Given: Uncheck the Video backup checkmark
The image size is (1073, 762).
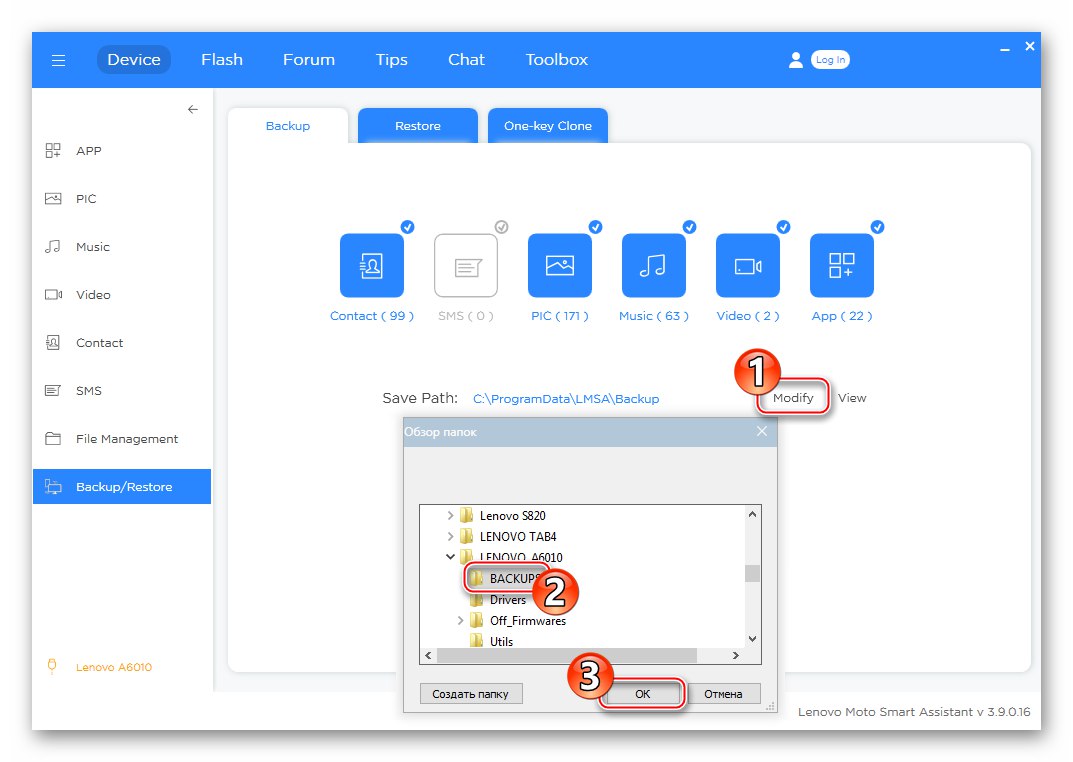Looking at the screenshot, I should [x=784, y=227].
